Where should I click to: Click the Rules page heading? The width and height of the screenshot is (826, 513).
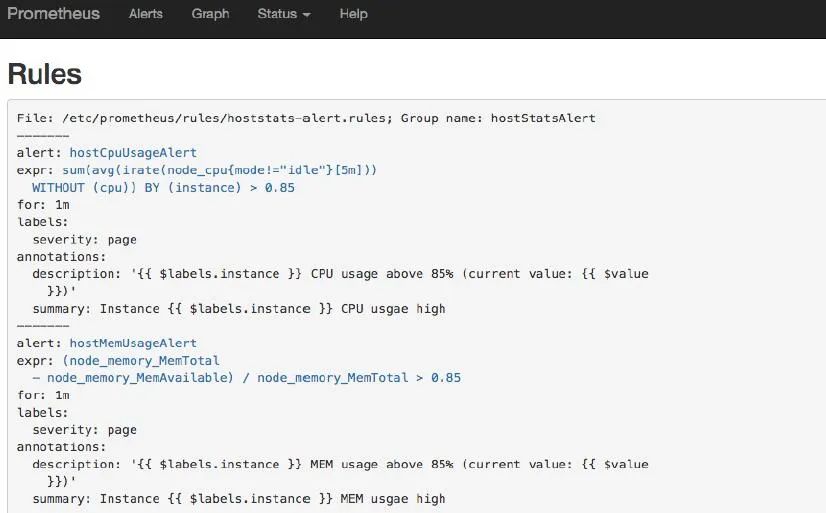45,74
